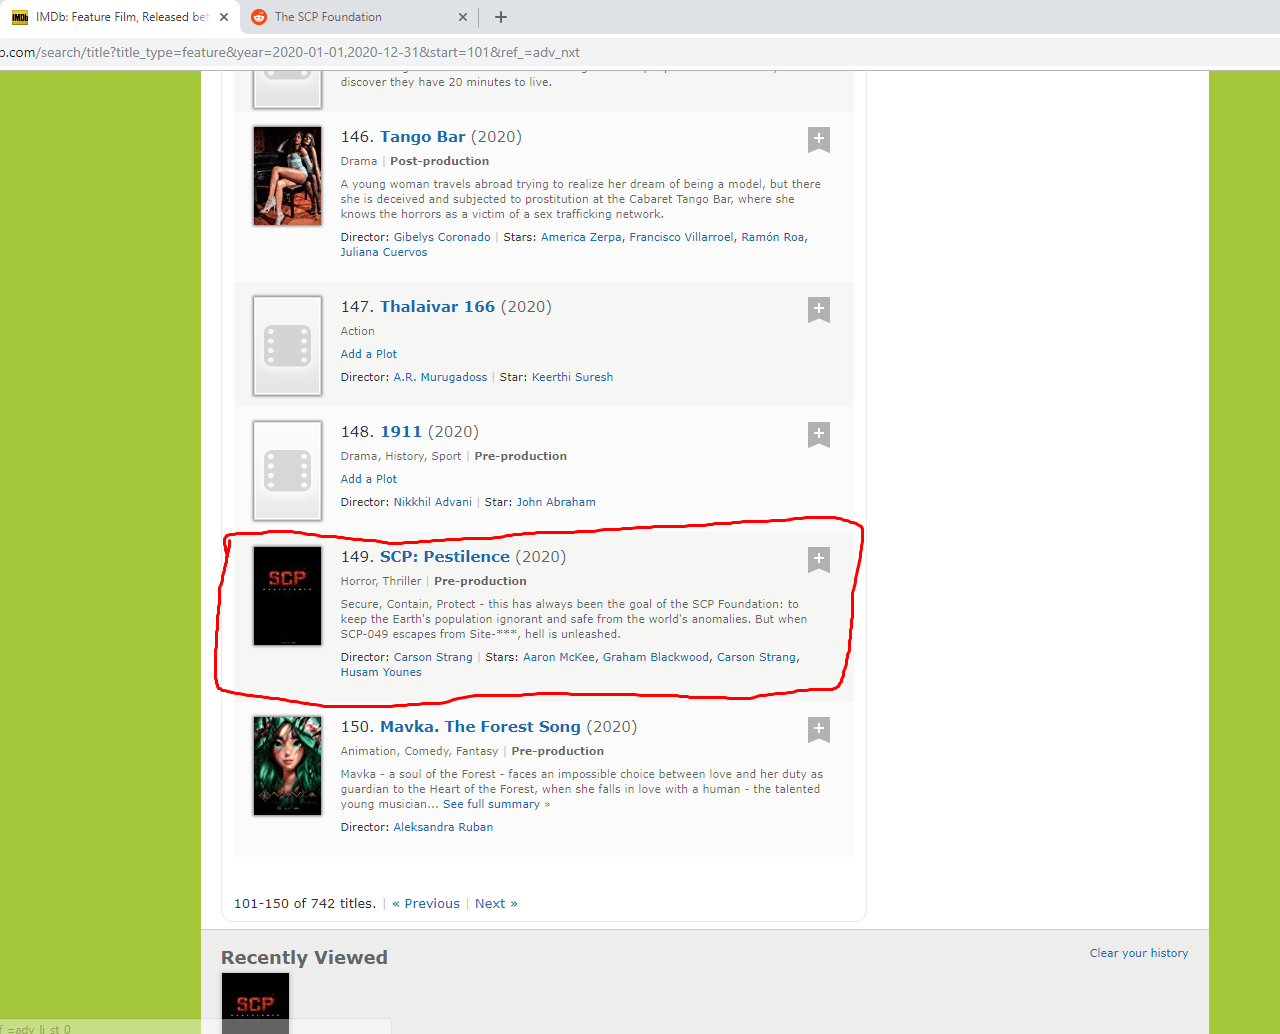Go to the Previous results page
This screenshot has width=1280, height=1034.
click(x=426, y=903)
